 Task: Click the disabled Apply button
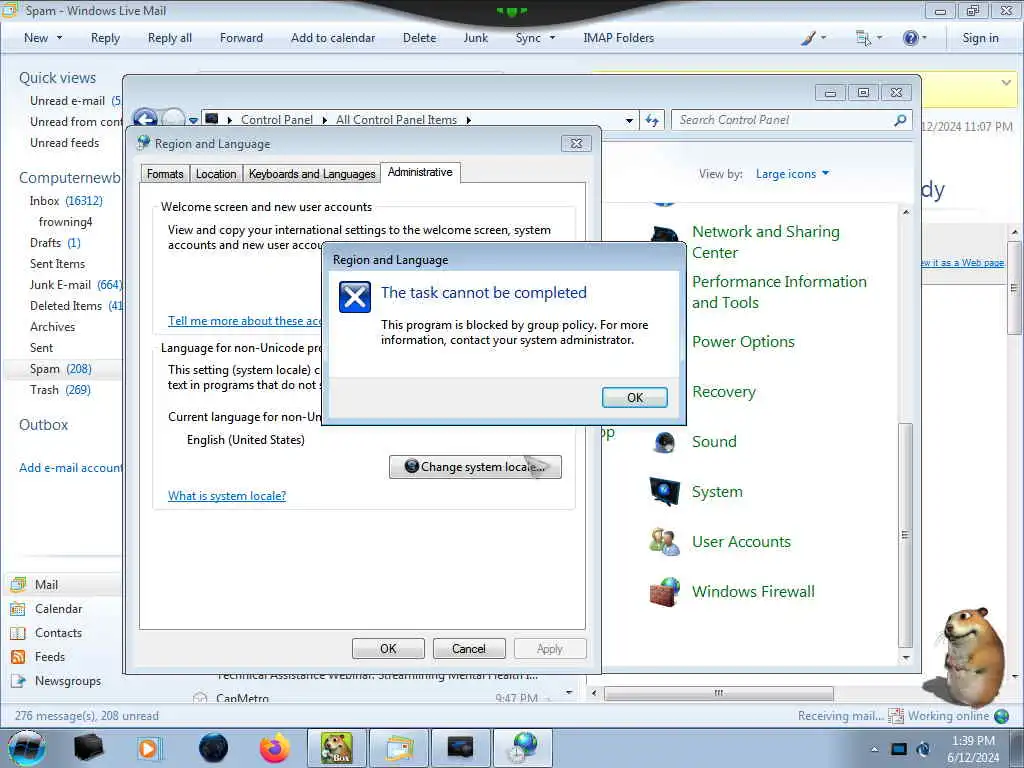pyautogui.click(x=549, y=648)
